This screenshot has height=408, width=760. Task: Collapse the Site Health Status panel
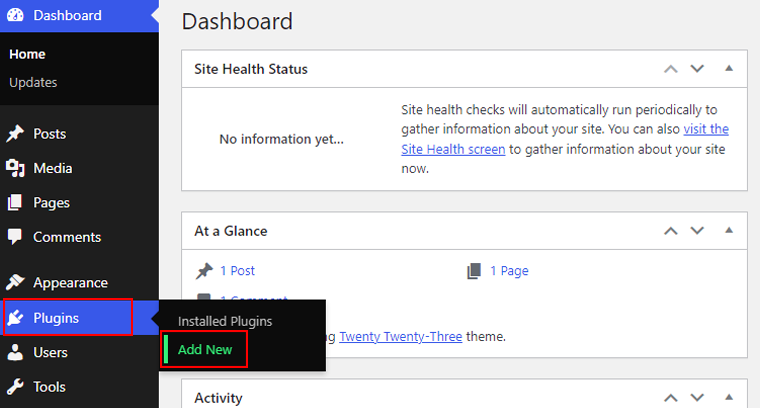(x=729, y=68)
